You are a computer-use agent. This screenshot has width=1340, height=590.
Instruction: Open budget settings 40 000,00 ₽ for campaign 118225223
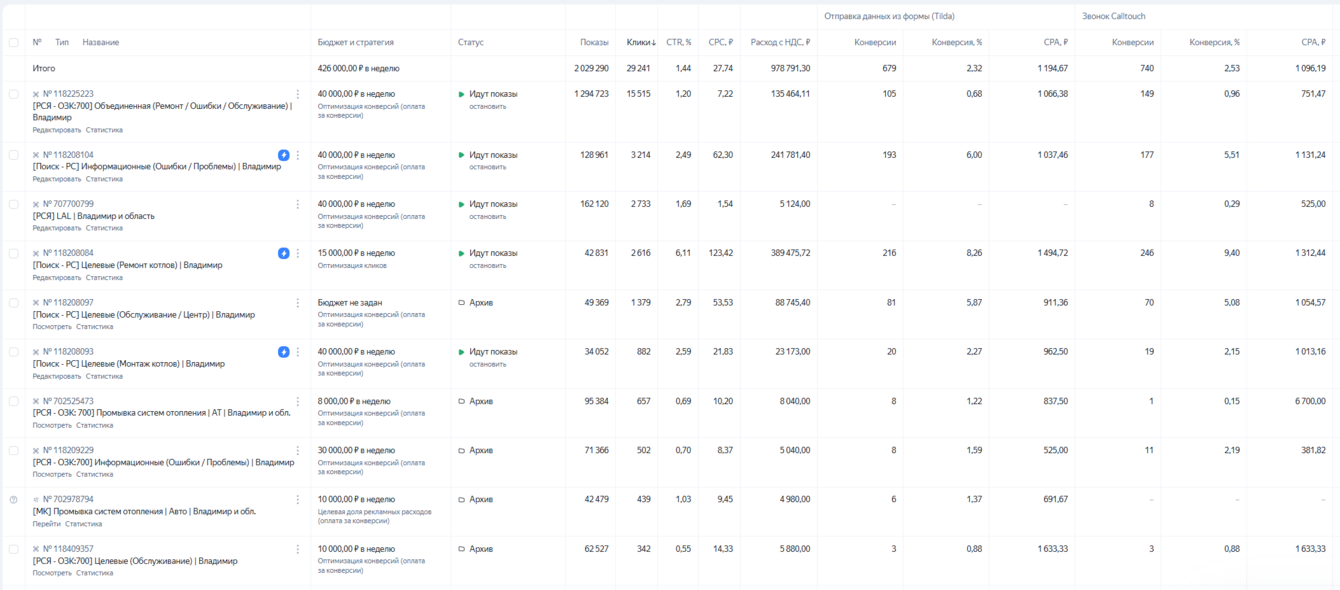pos(356,94)
